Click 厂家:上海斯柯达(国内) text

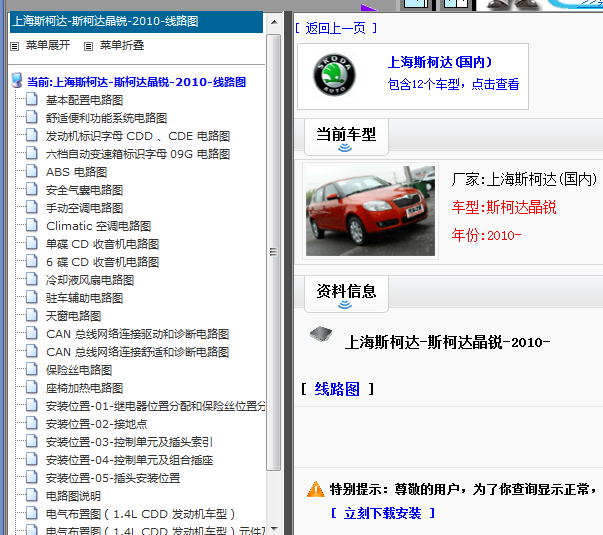(x=524, y=179)
